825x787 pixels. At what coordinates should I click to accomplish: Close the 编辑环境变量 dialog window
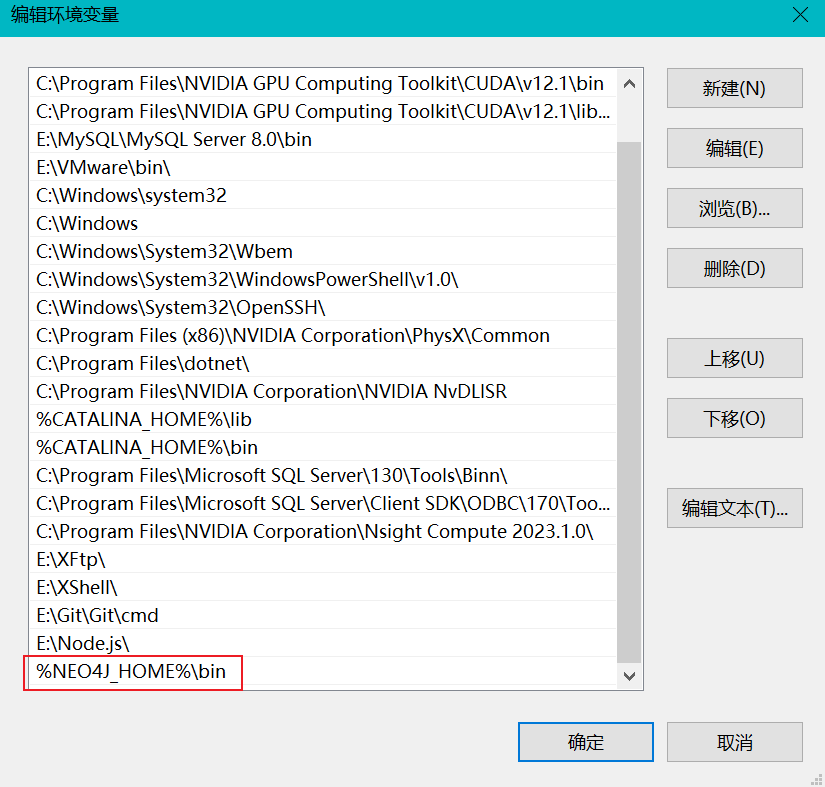point(799,15)
